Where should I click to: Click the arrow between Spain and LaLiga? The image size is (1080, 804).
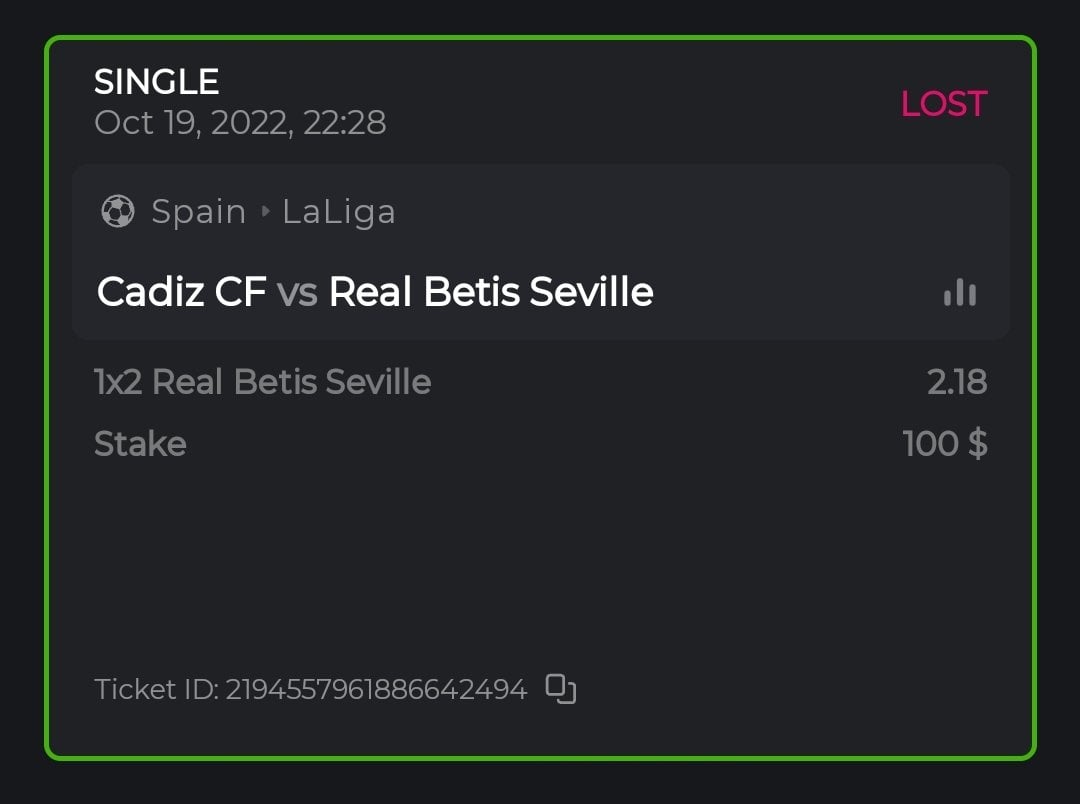266,212
